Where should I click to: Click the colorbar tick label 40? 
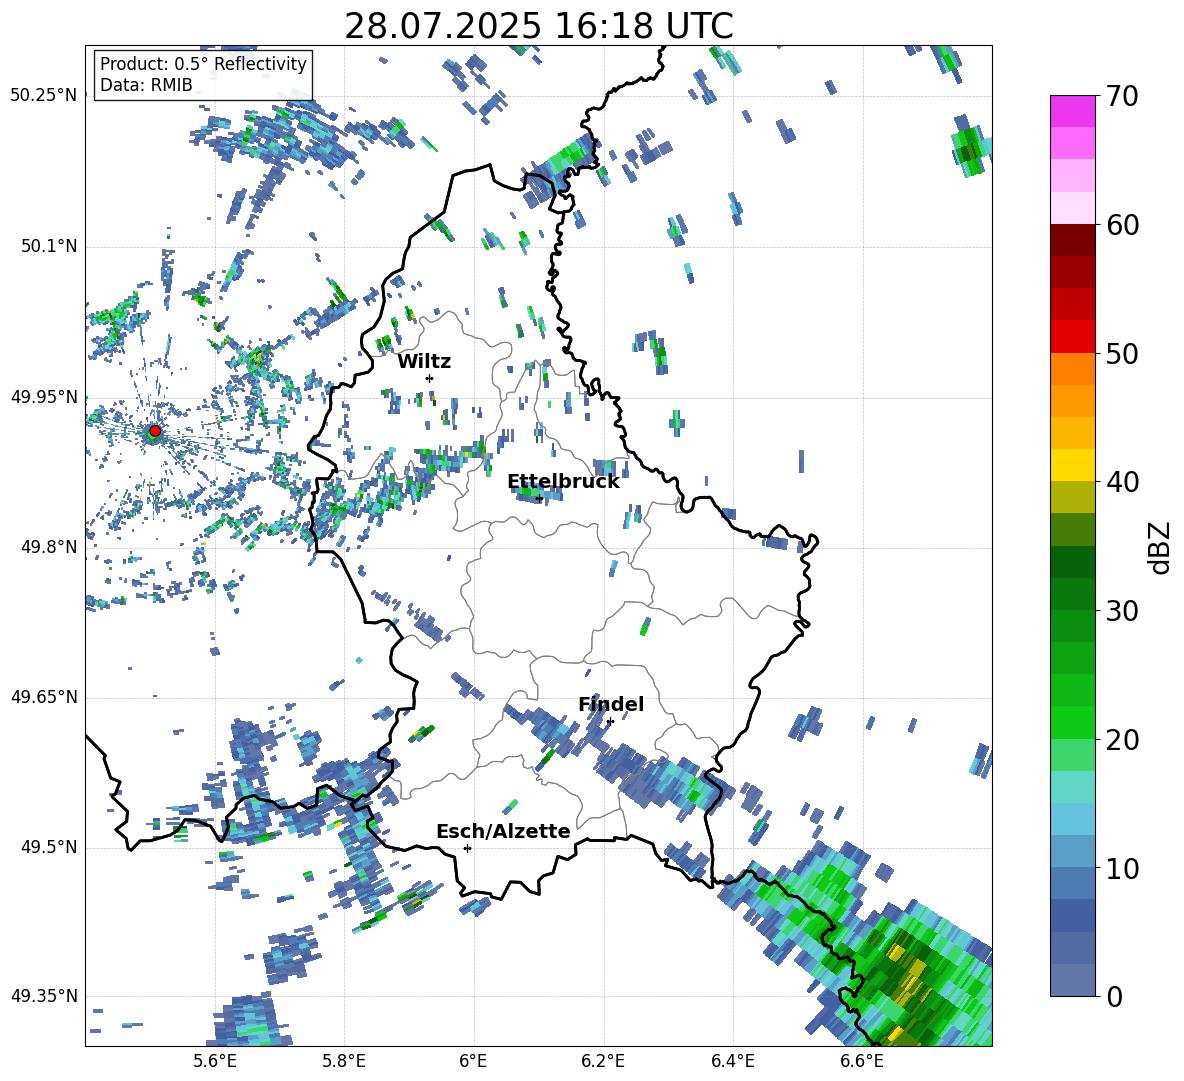1122,482
